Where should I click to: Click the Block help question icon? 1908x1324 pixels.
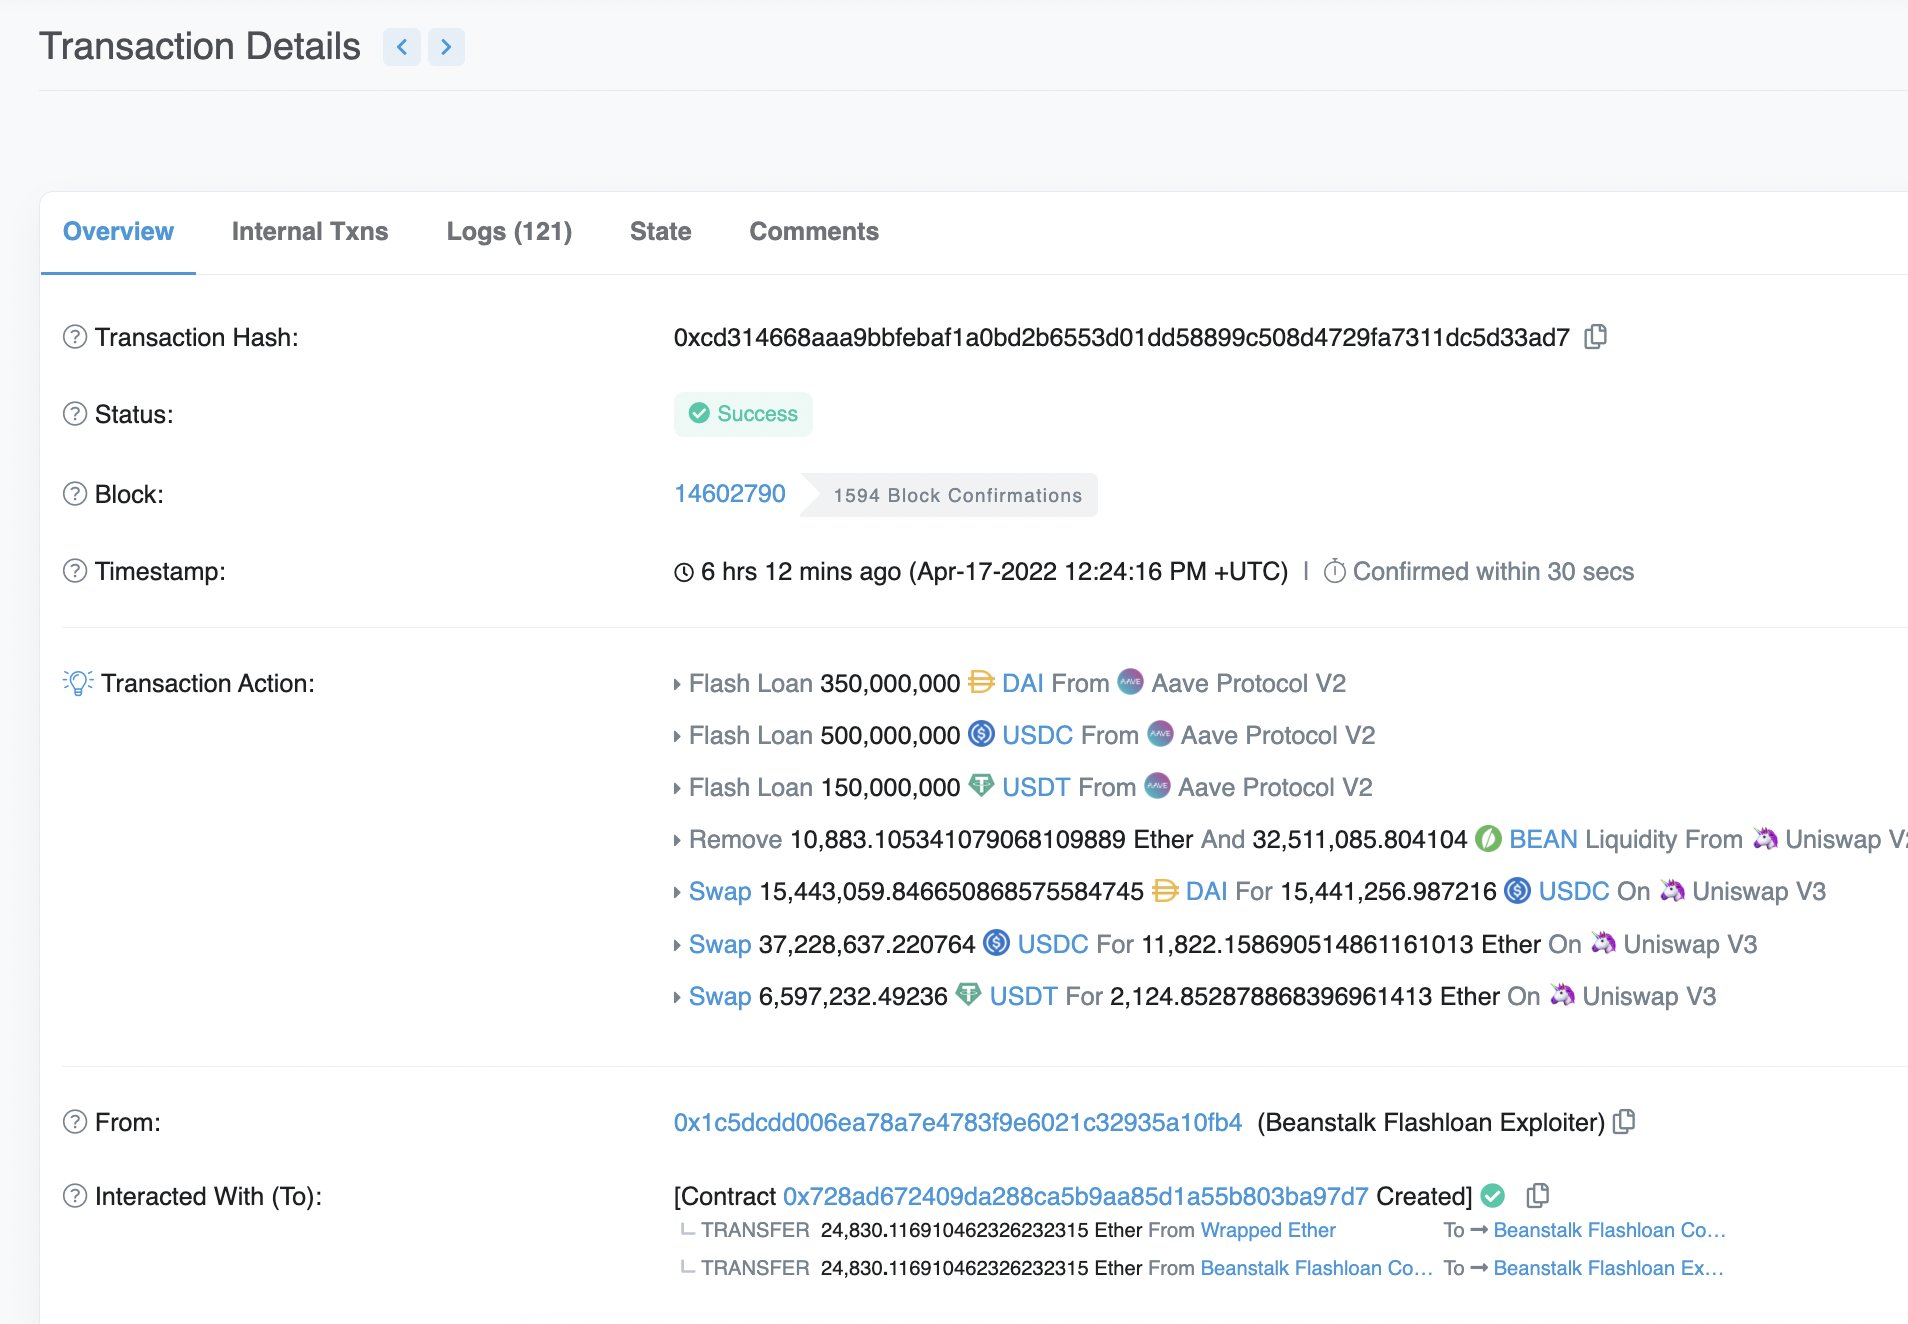point(75,494)
